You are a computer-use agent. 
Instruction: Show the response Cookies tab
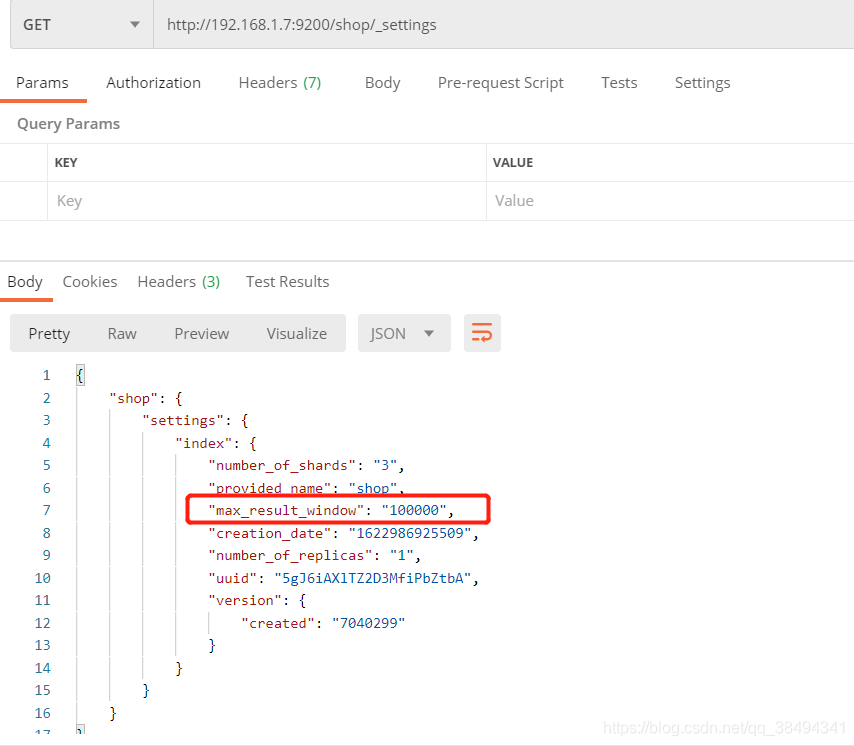tap(90, 282)
